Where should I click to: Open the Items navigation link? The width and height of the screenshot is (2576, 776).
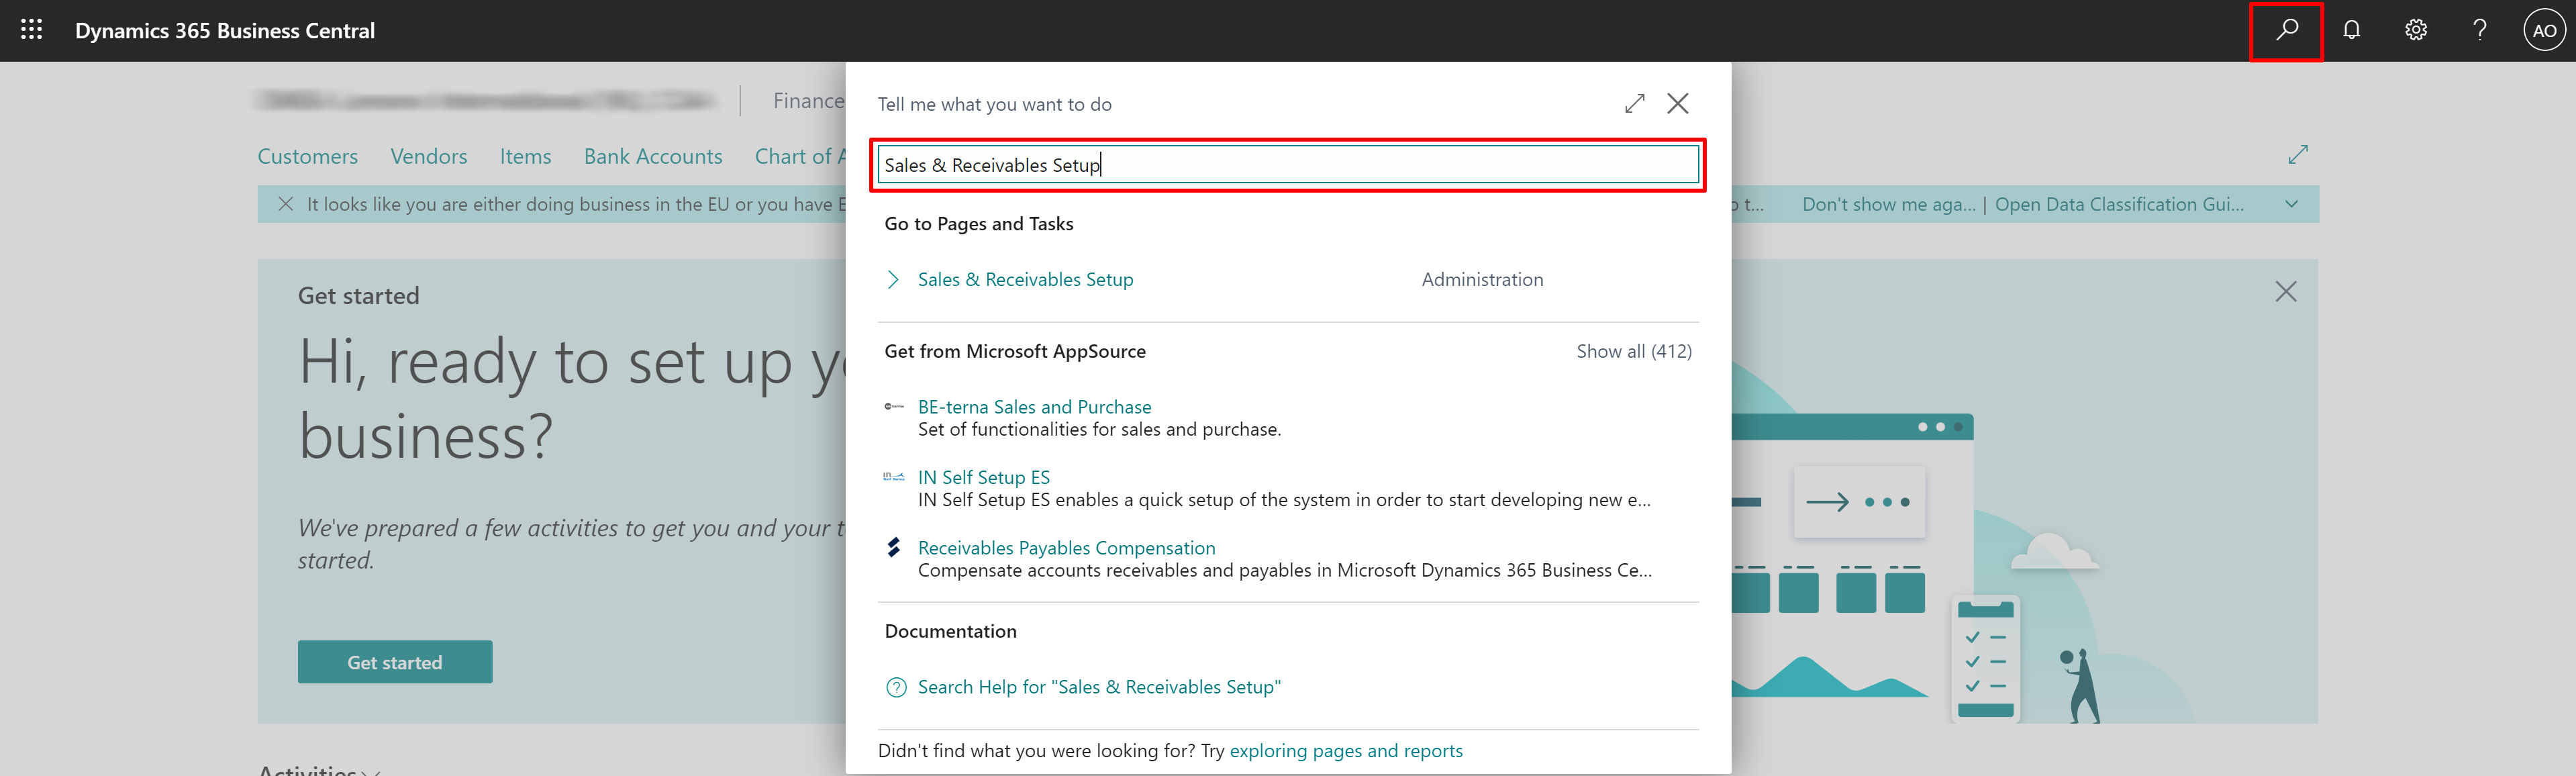coord(525,156)
